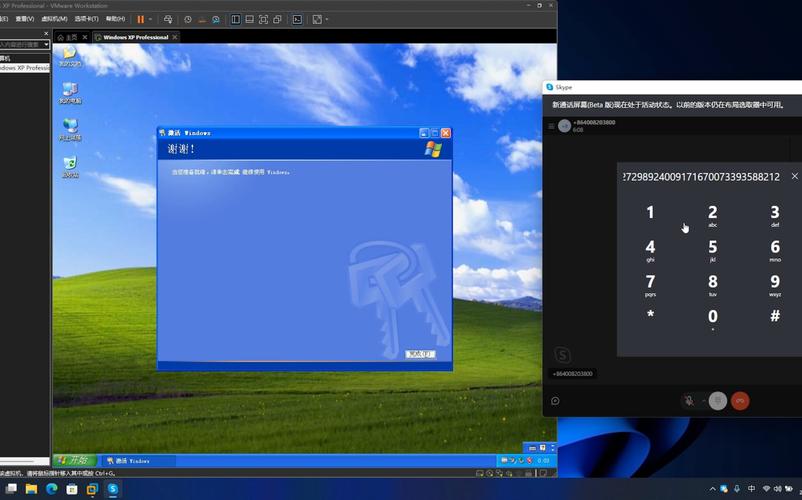
Task: Click the XP language bar keyboard icon
Action: 532,448
